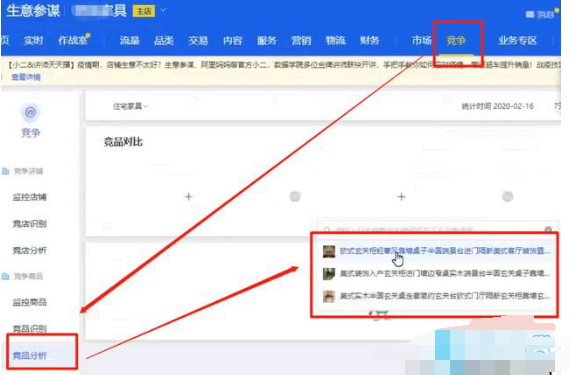Open 监控商品 in sidebar
This screenshot has width=570, height=375.
coord(29,302)
